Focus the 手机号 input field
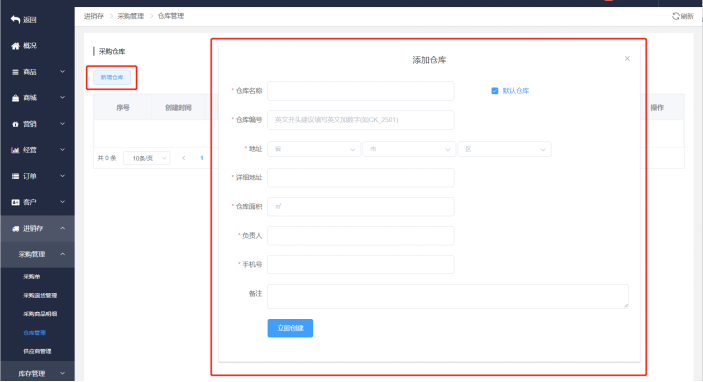This screenshot has height=382, width=703. tap(361, 265)
